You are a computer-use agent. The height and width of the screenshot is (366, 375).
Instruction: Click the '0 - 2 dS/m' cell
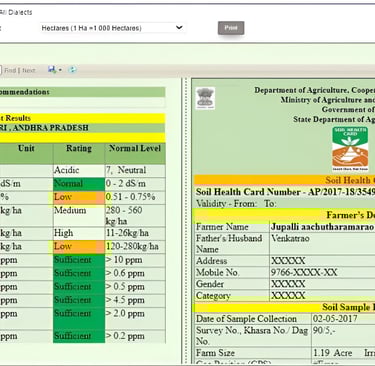135,184
